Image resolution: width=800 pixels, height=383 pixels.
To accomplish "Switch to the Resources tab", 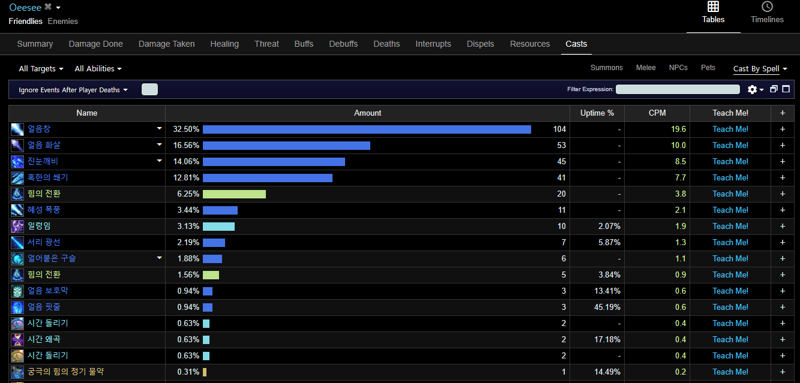I will (x=530, y=44).
